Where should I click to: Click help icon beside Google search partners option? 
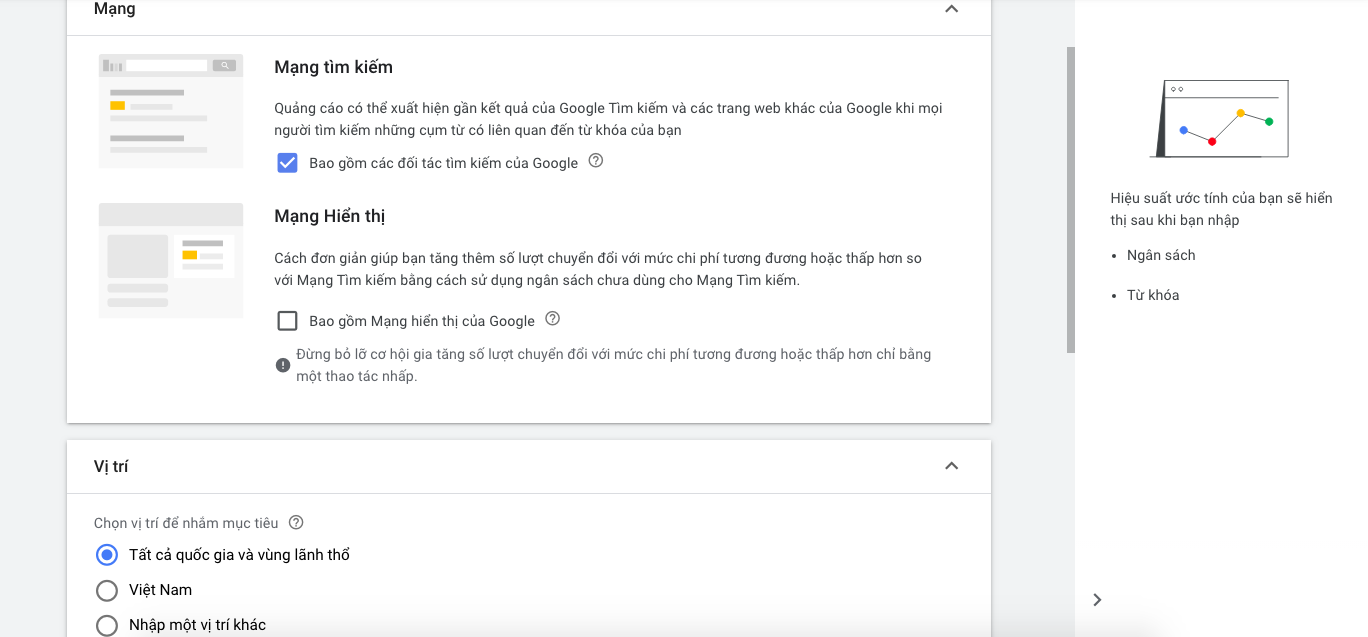[x=596, y=160]
